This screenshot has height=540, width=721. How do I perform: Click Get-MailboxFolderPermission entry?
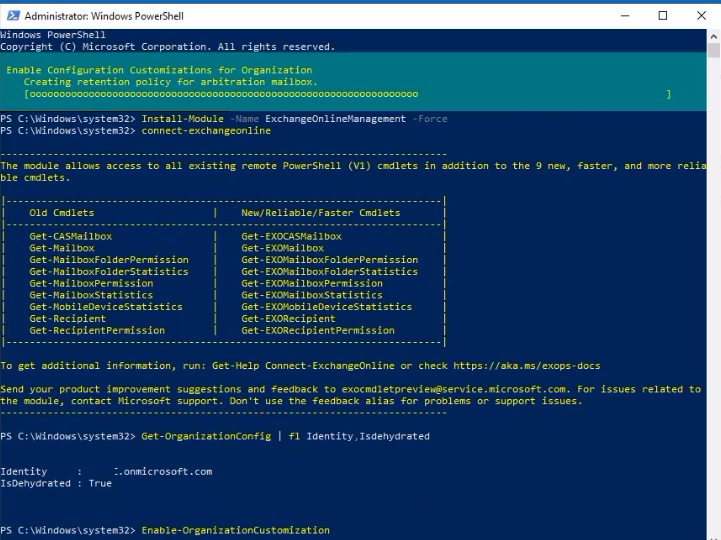tap(109, 260)
